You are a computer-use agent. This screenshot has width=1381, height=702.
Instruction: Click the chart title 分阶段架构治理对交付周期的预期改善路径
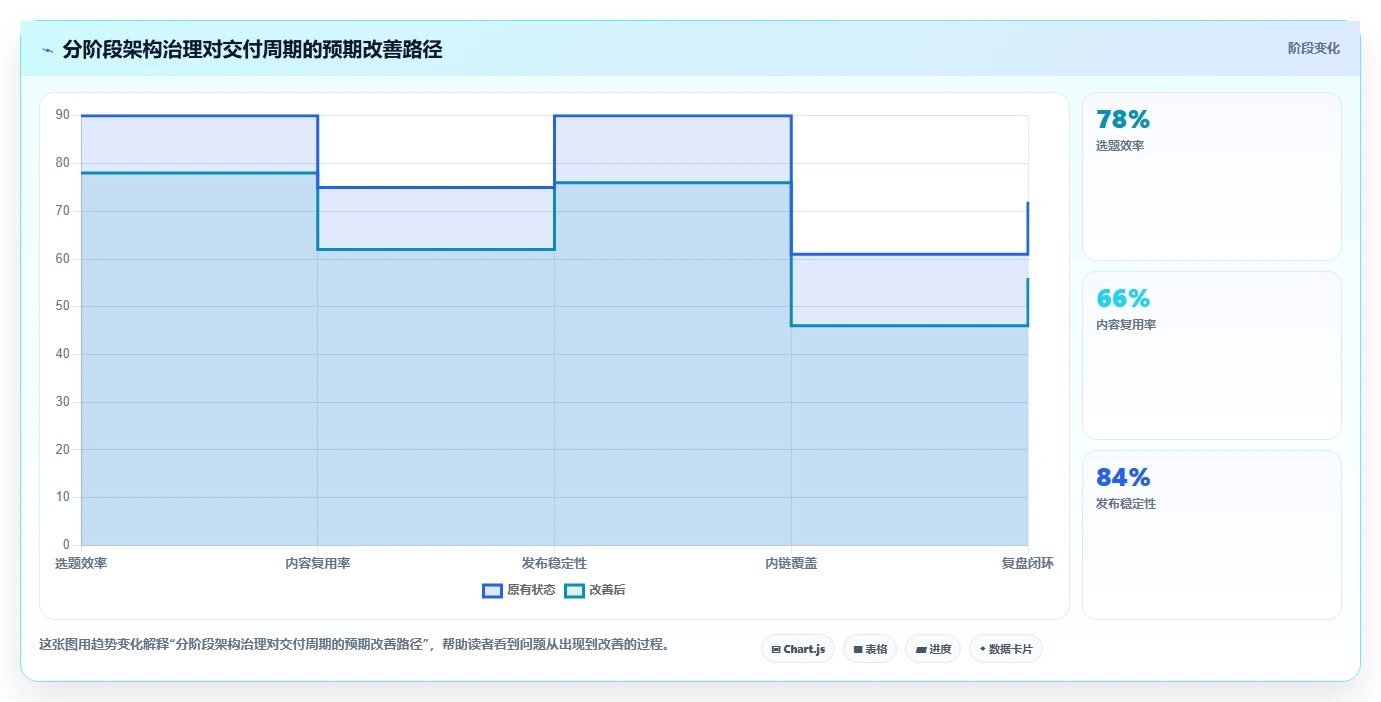tap(252, 49)
